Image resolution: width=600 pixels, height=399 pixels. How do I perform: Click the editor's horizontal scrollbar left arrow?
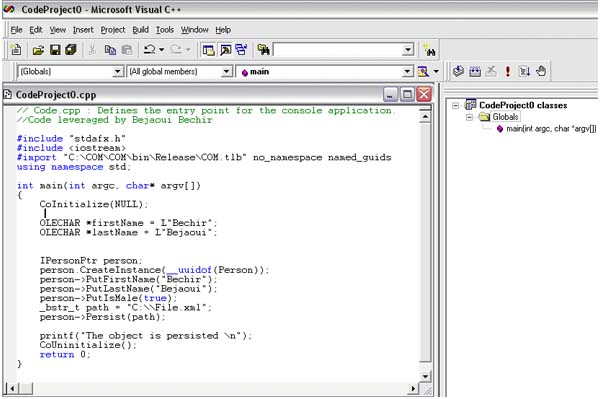pos(12,389)
